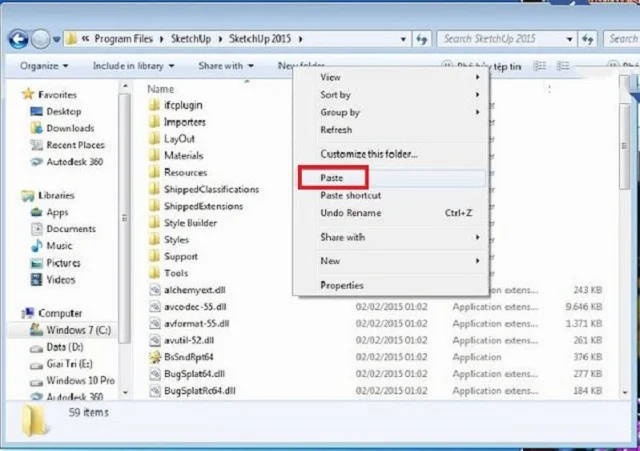Select the alchemyext.dll file icon
640x451 pixels.
tap(155, 290)
